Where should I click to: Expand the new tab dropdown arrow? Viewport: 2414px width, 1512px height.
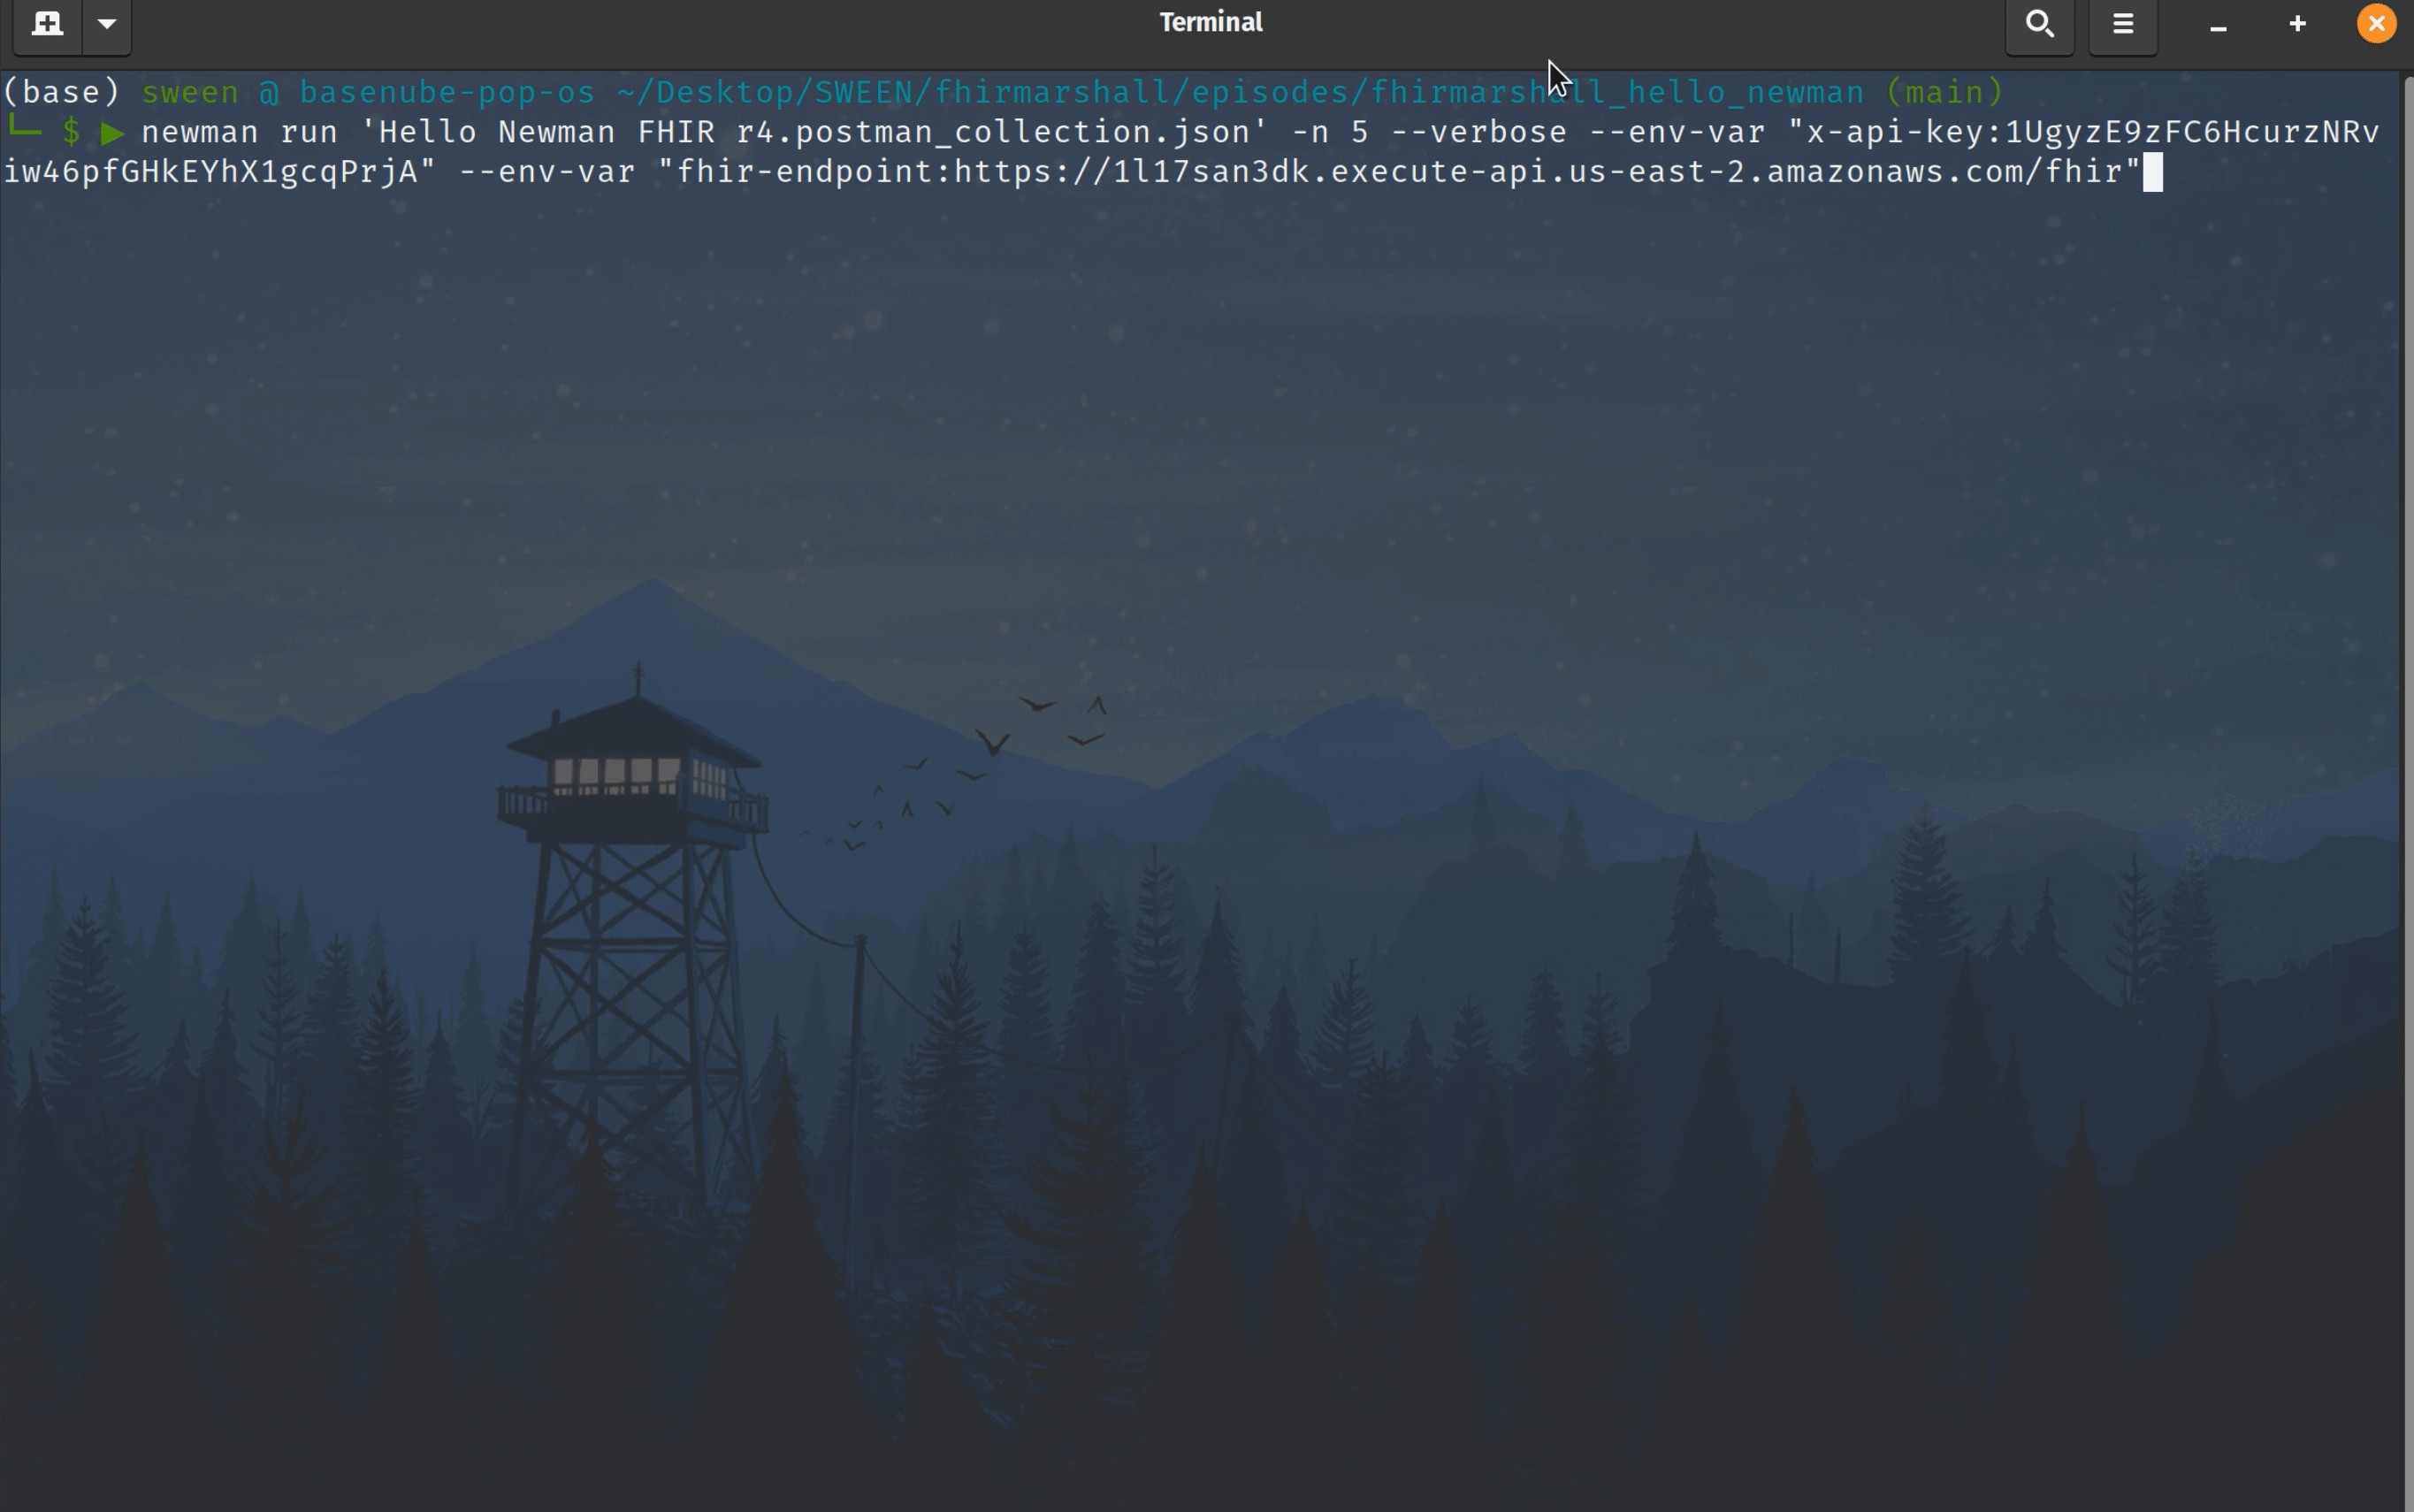click(x=107, y=24)
